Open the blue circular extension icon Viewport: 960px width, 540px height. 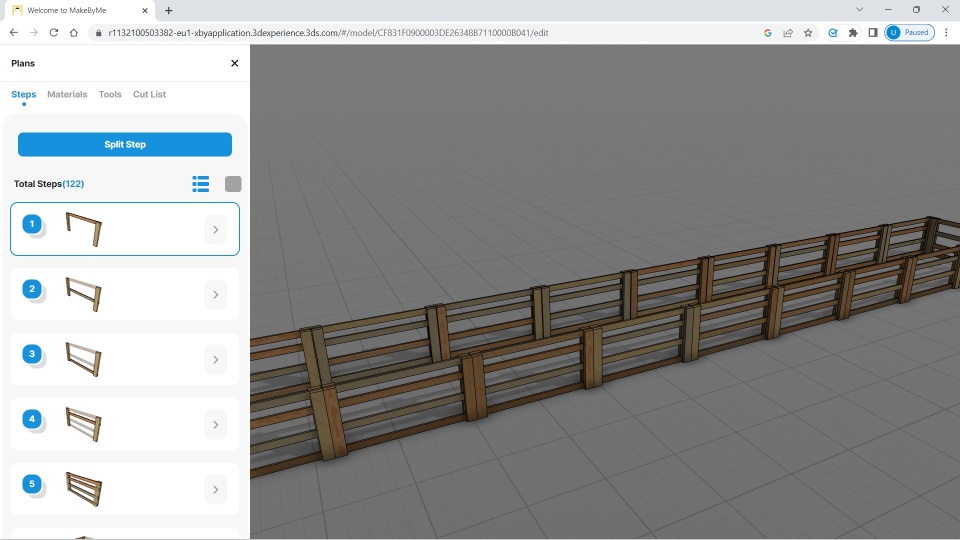click(833, 32)
